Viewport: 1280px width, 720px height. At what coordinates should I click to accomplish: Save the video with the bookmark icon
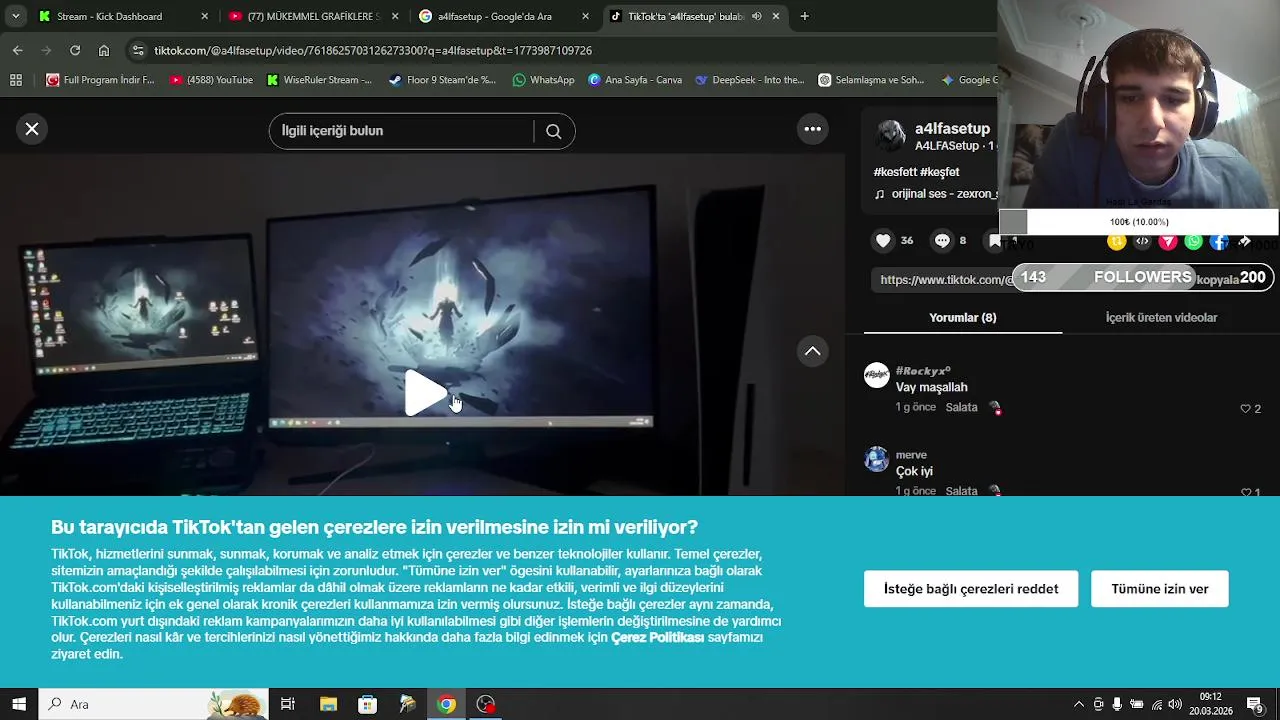[995, 240]
